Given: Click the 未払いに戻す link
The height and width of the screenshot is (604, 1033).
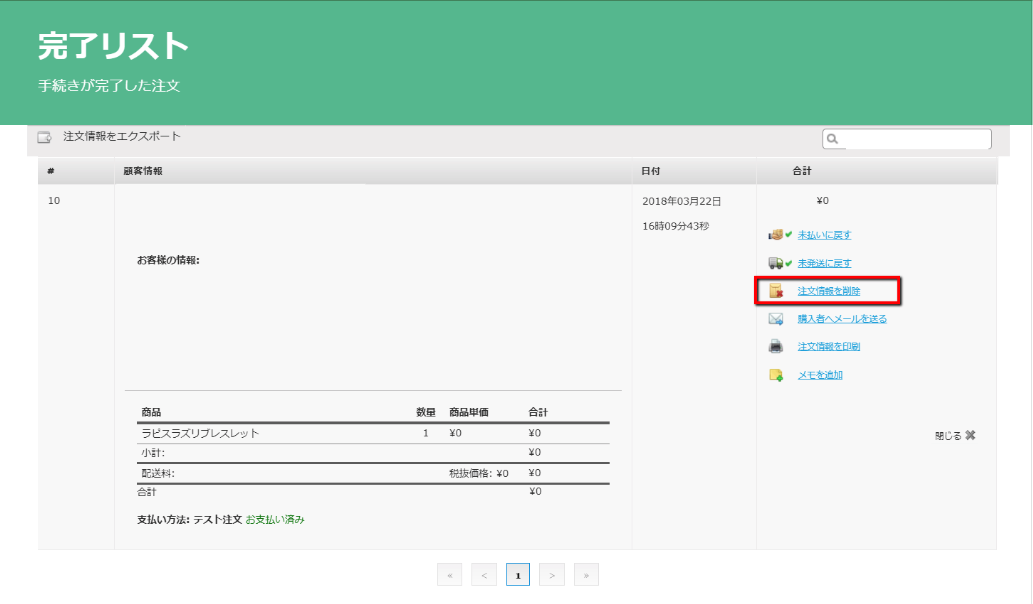Looking at the screenshot, I should (x=824, y=235).
